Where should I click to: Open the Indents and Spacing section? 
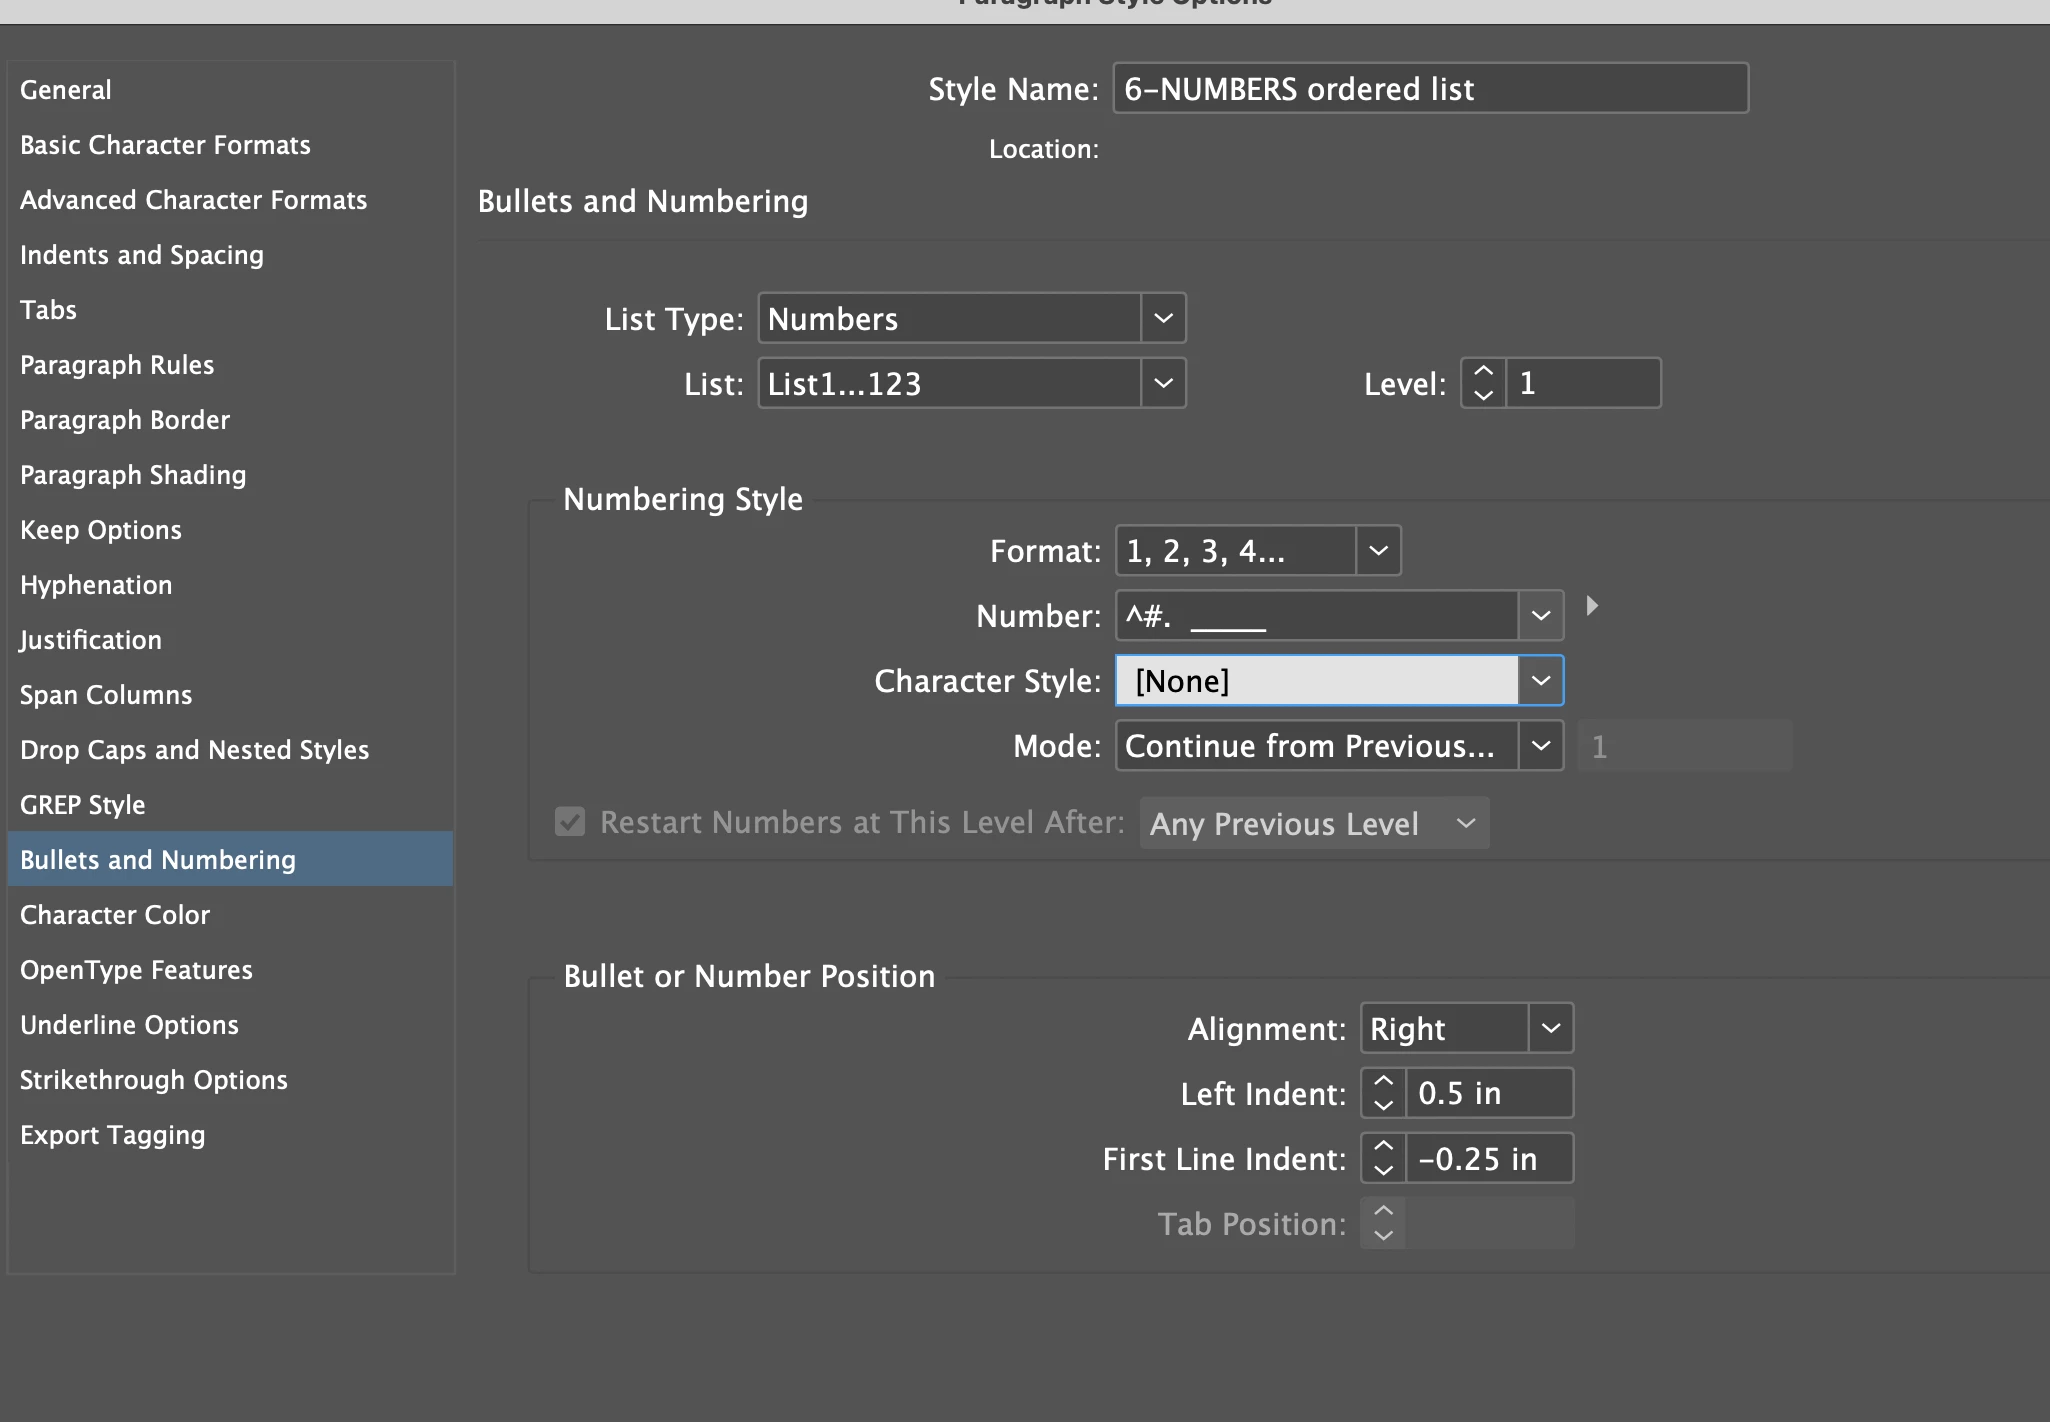pyautogui.click(x=142, y=255)
